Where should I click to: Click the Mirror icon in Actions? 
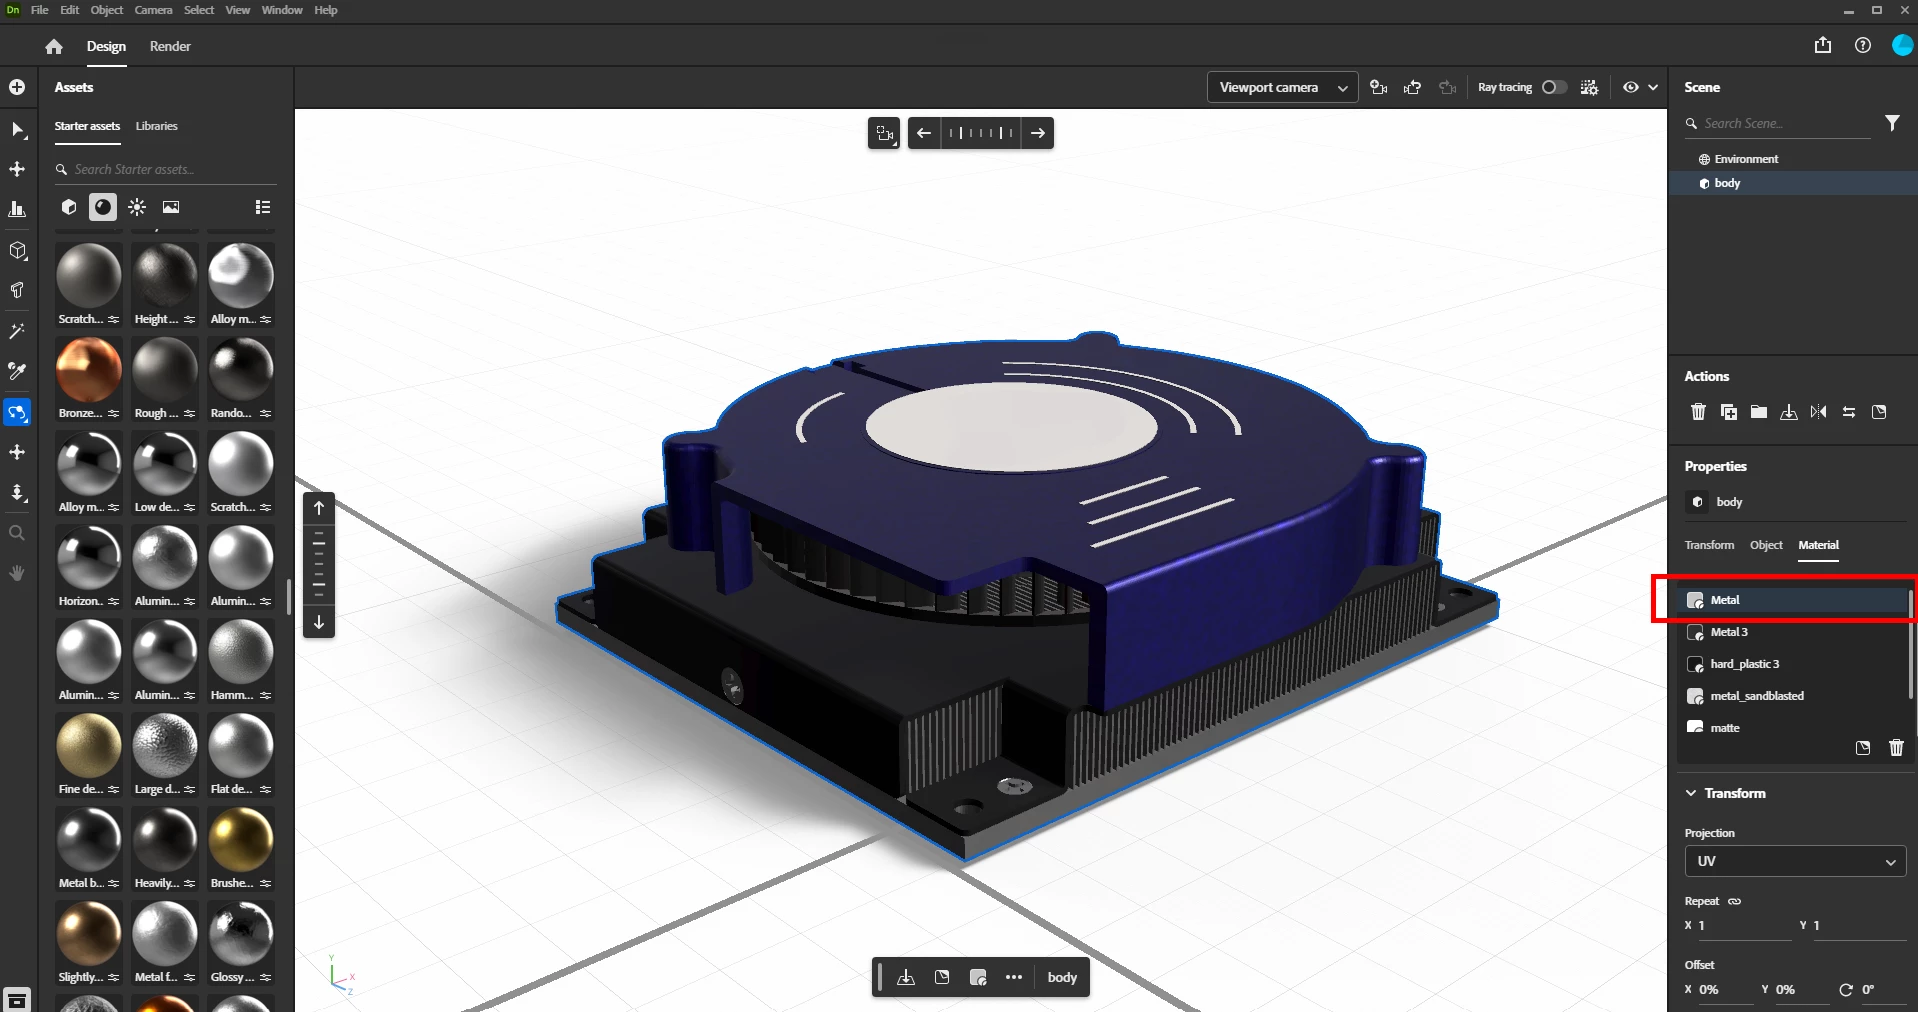(1819, 412)
